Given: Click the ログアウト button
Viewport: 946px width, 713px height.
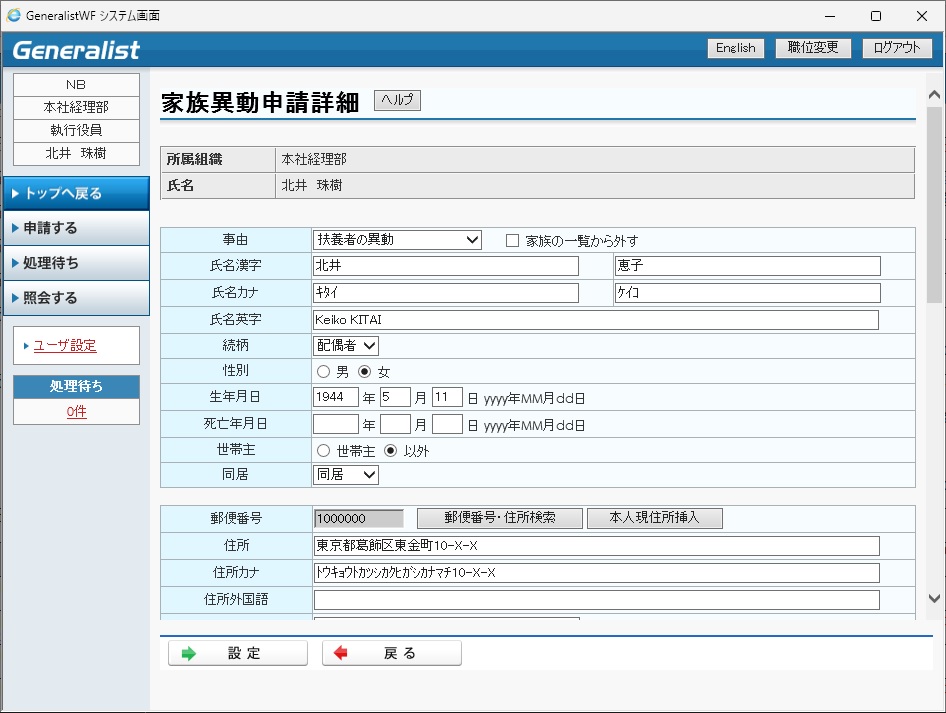Looking at the screenshot, I should (896, 48).
